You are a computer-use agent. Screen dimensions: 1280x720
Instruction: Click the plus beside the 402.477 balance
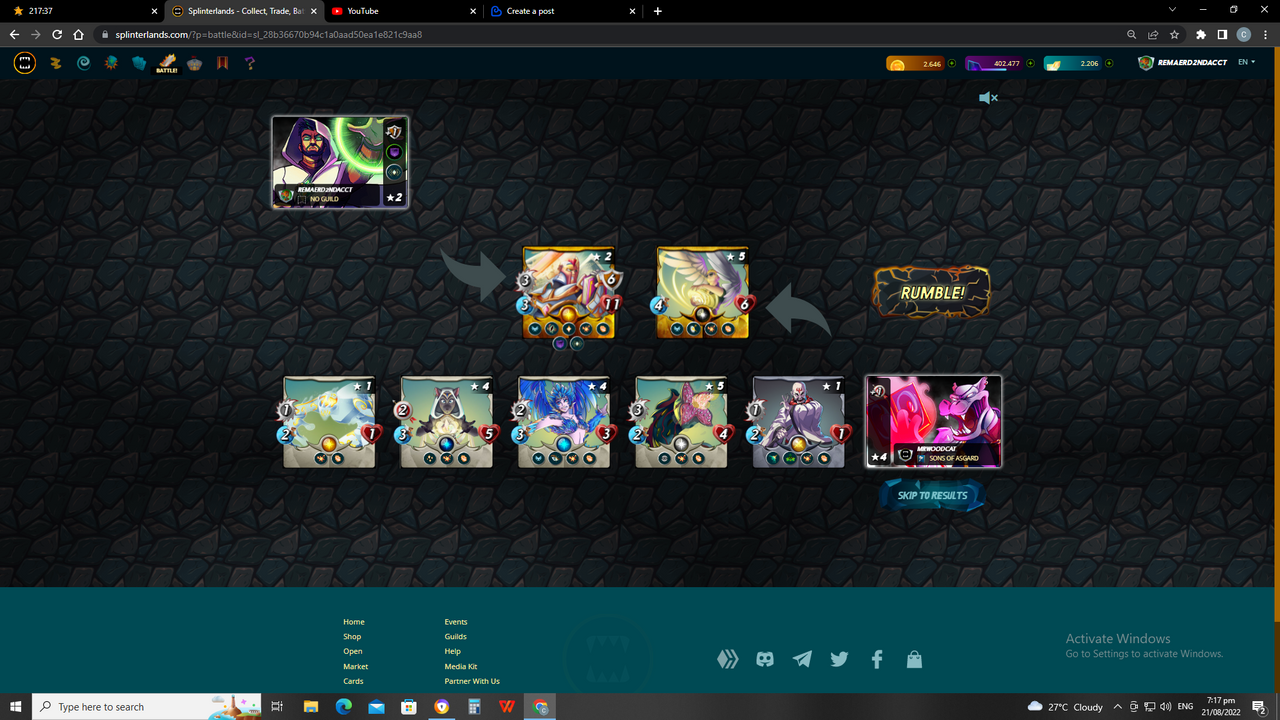1030,63
